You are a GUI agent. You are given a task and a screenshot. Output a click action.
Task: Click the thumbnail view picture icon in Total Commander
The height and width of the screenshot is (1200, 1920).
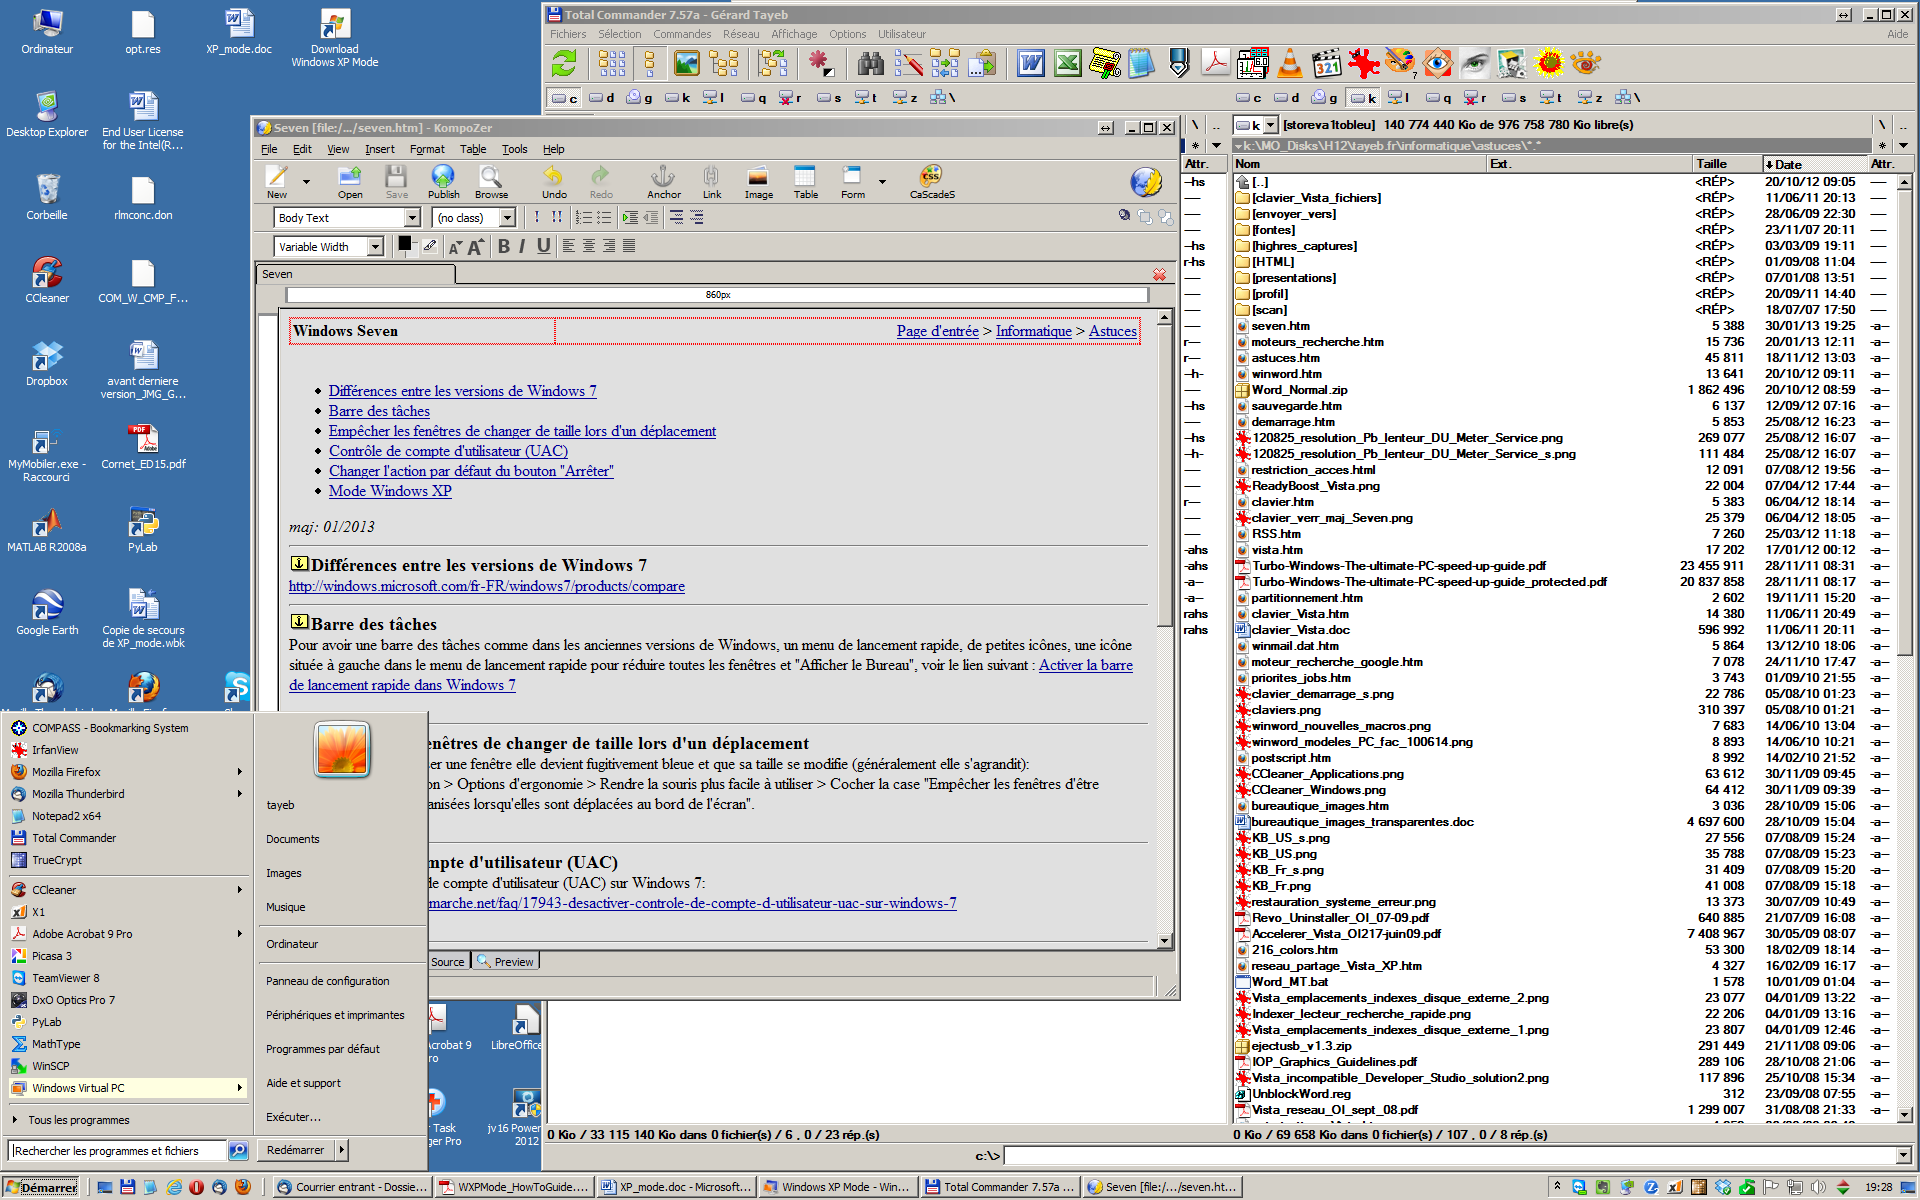pyautogui.click(x=687, y=64)
